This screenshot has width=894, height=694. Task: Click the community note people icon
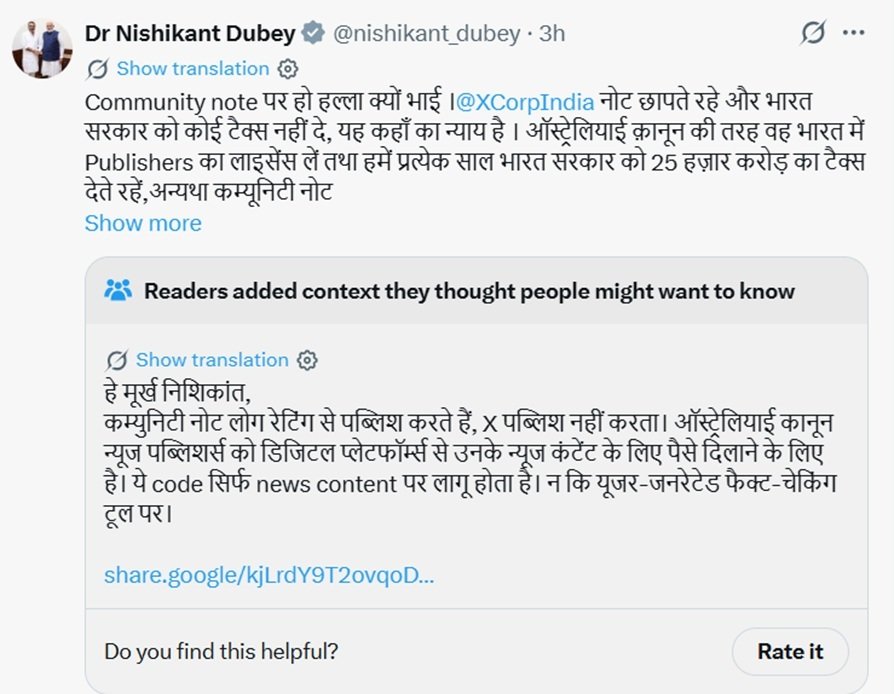[x=118, y=291]
